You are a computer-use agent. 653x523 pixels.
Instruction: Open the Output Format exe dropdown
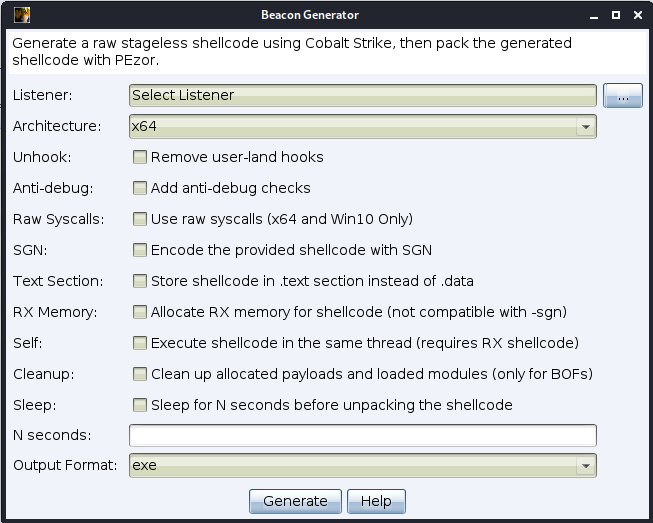pos(363,466)
